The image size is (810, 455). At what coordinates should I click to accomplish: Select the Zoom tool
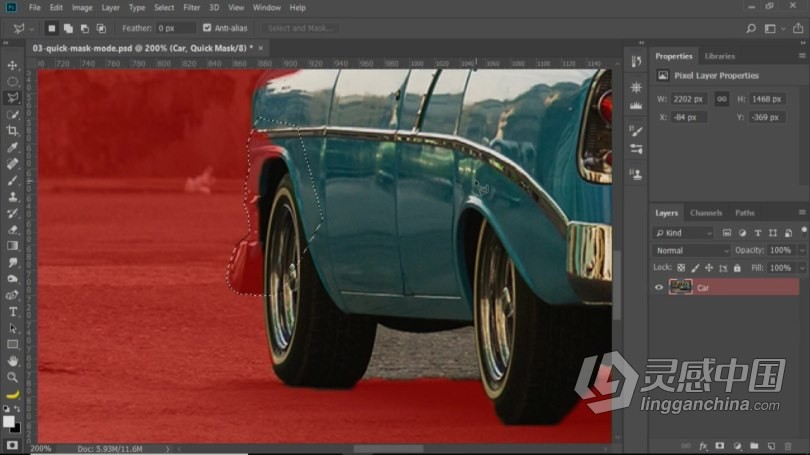tap(12, 378)
